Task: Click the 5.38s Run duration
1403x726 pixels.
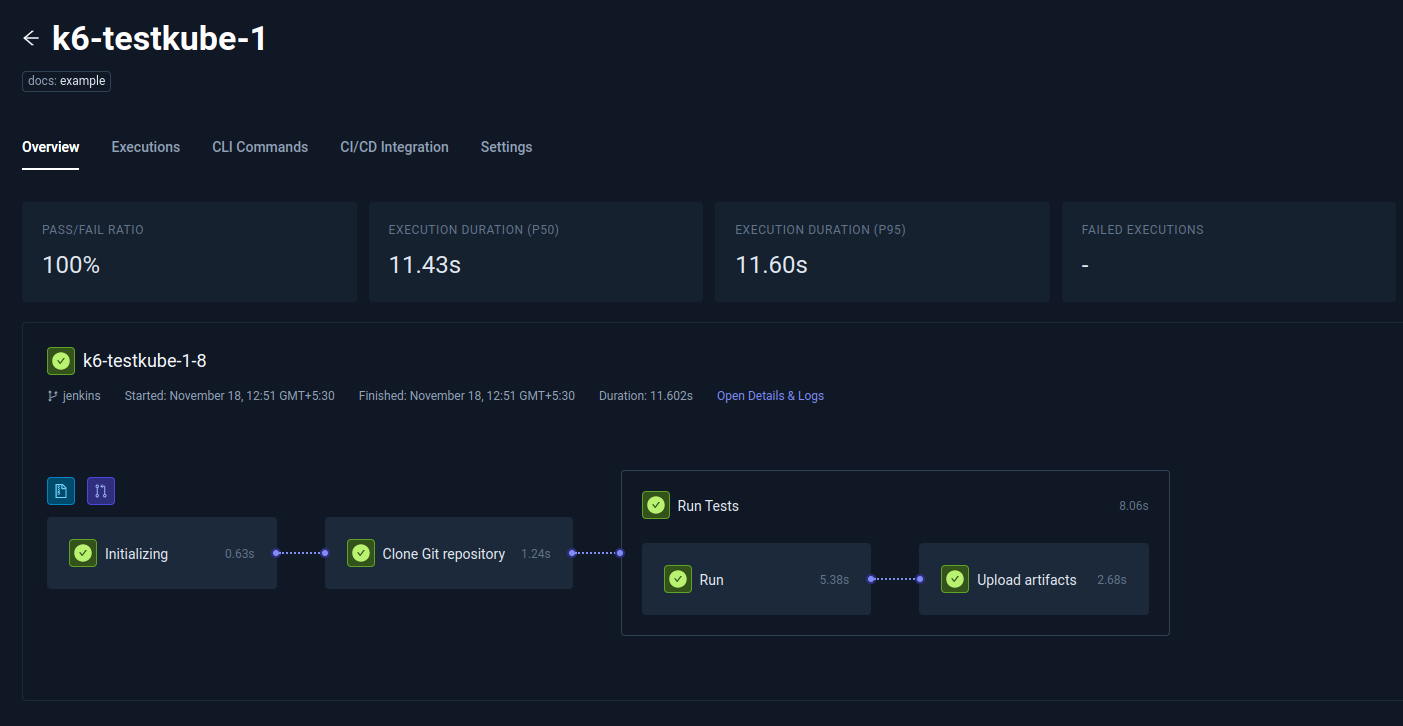Action: 834,580
